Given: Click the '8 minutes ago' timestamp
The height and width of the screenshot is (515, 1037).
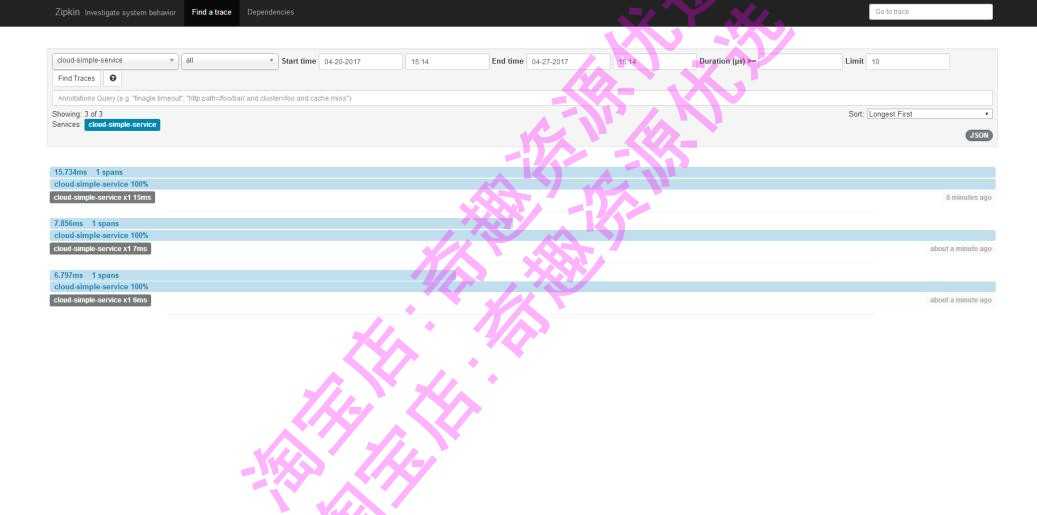Looking at the screenshot, I should 968,198.
